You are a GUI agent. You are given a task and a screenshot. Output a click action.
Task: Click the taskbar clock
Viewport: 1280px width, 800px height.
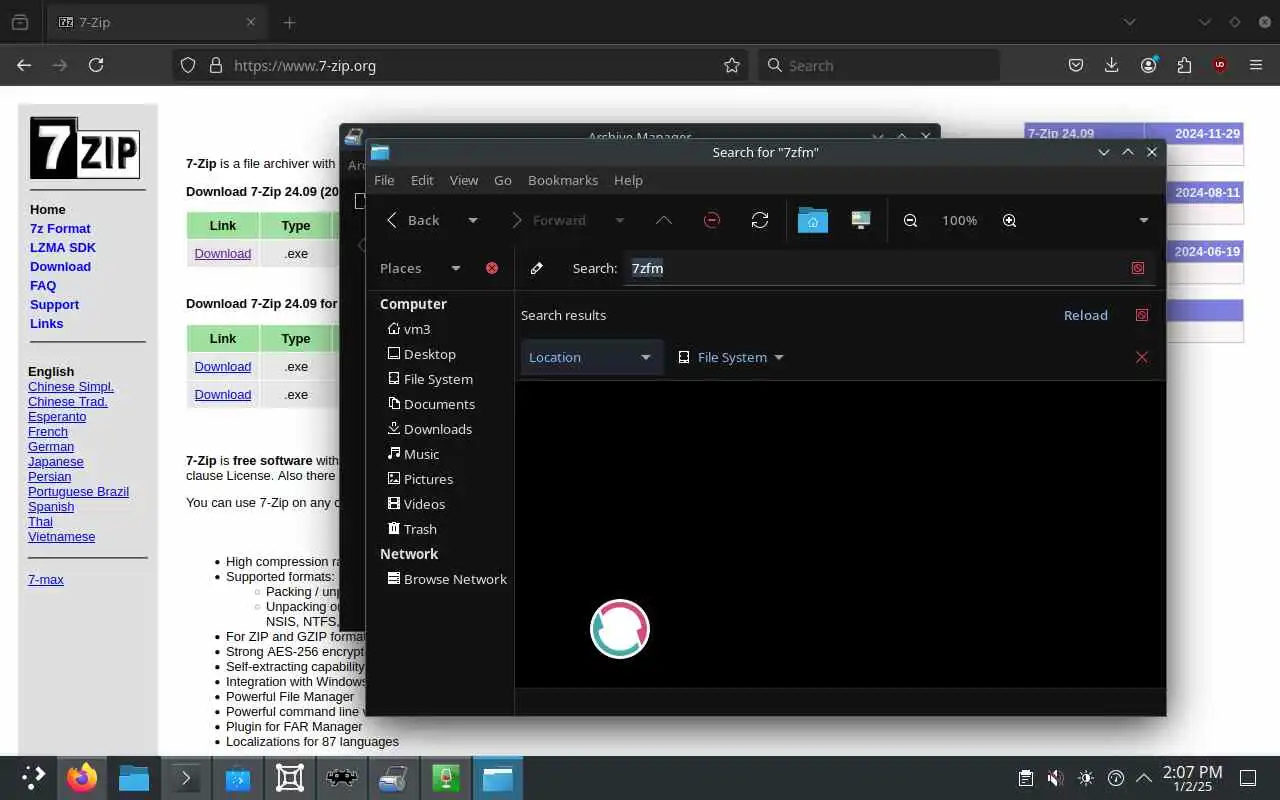1192,778
